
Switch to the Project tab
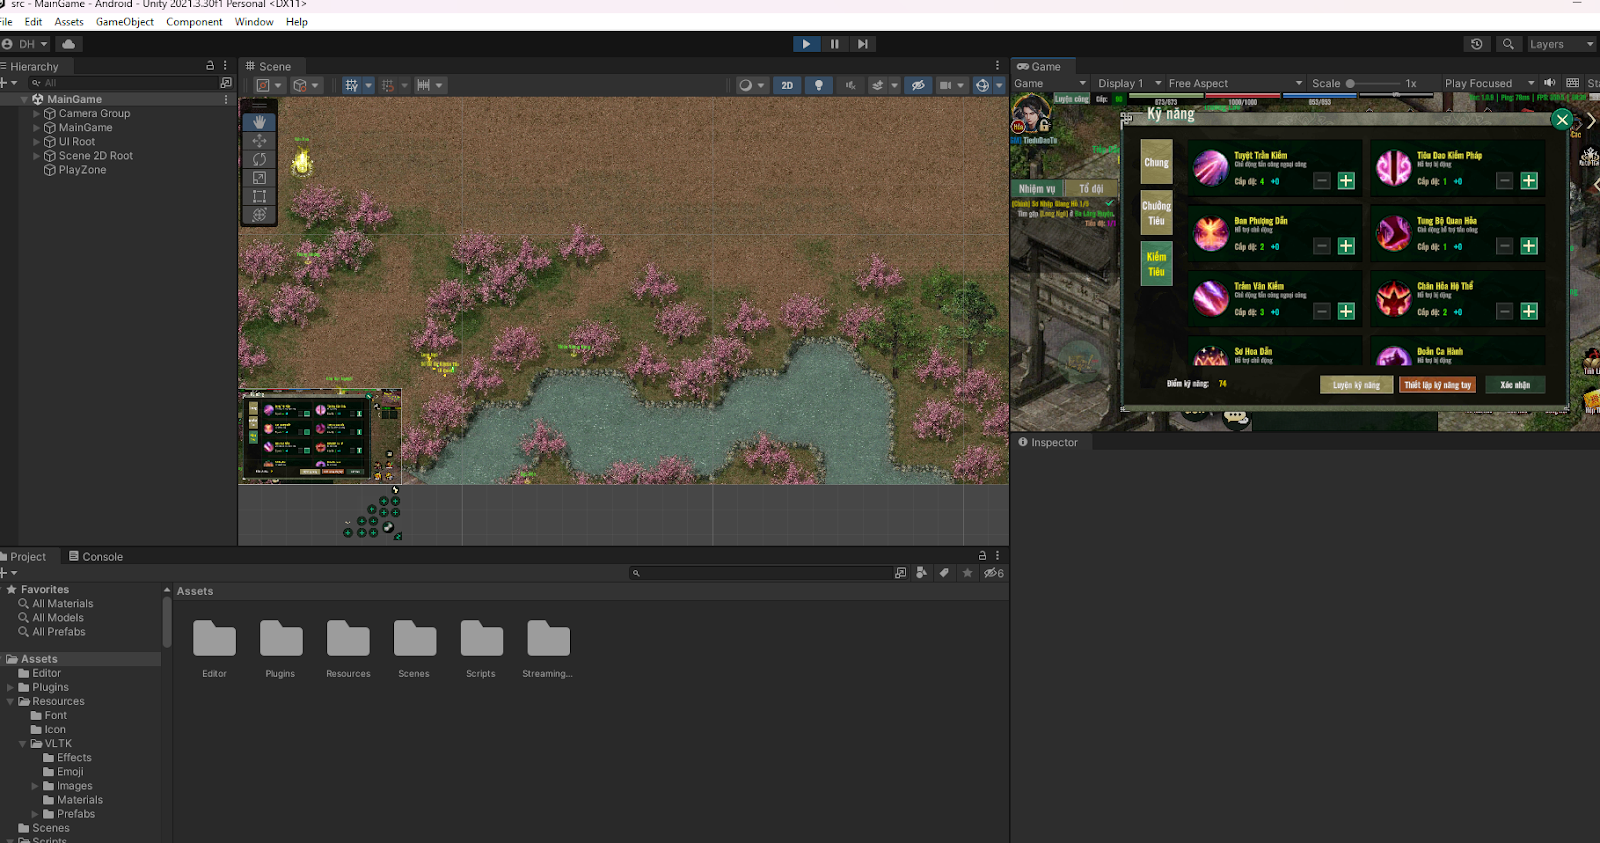tap(24, 556)
